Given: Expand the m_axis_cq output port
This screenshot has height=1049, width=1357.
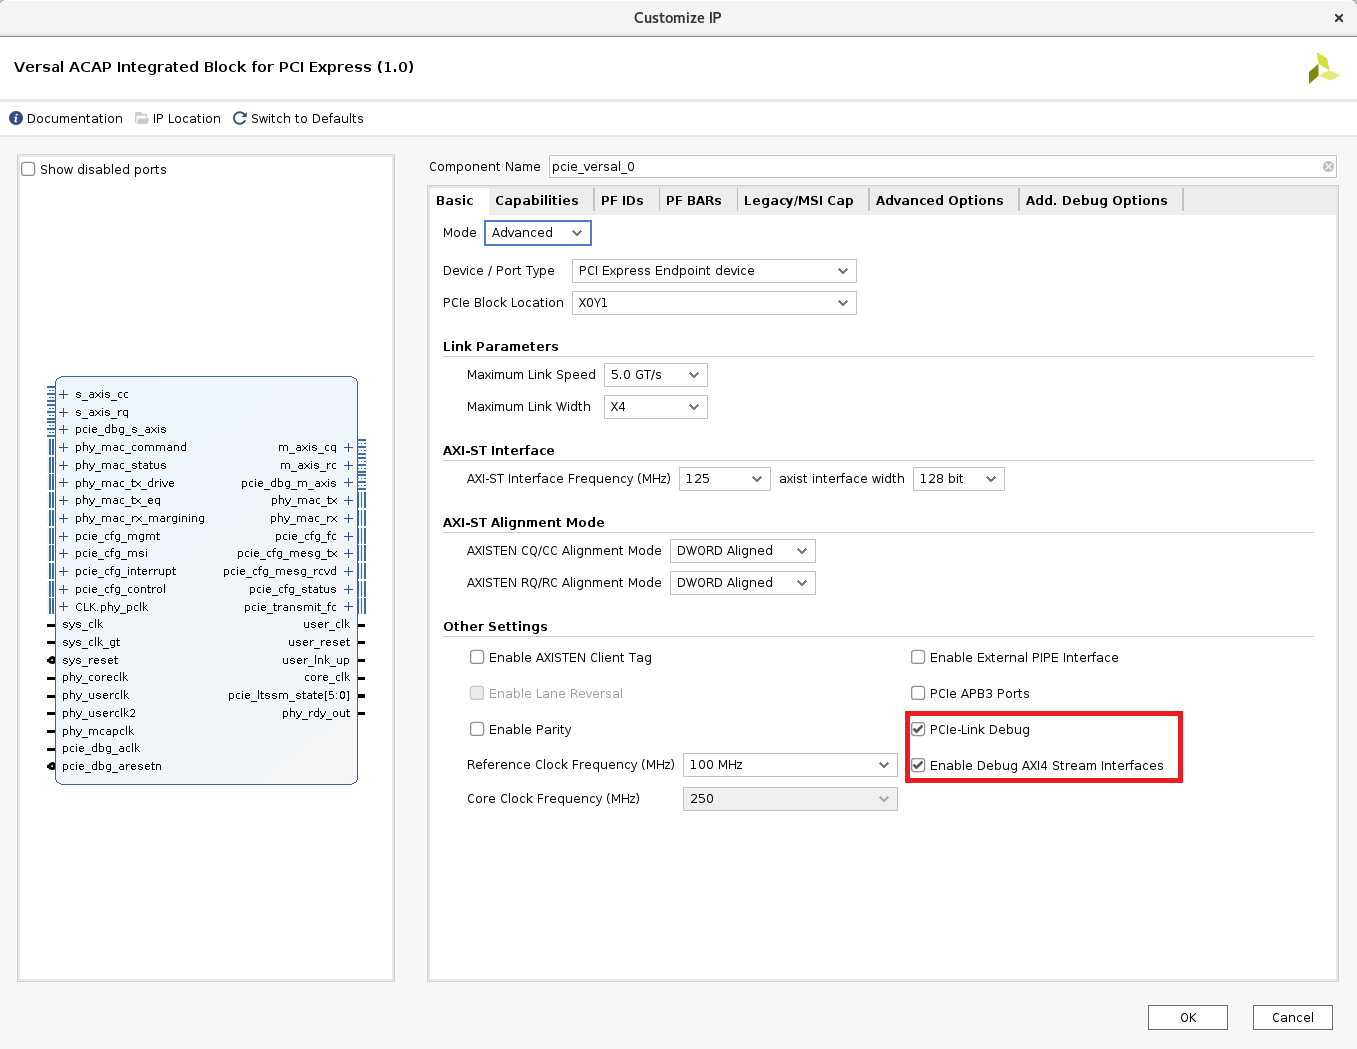Looking at the screenshot, I should click(x=348, y=448).
